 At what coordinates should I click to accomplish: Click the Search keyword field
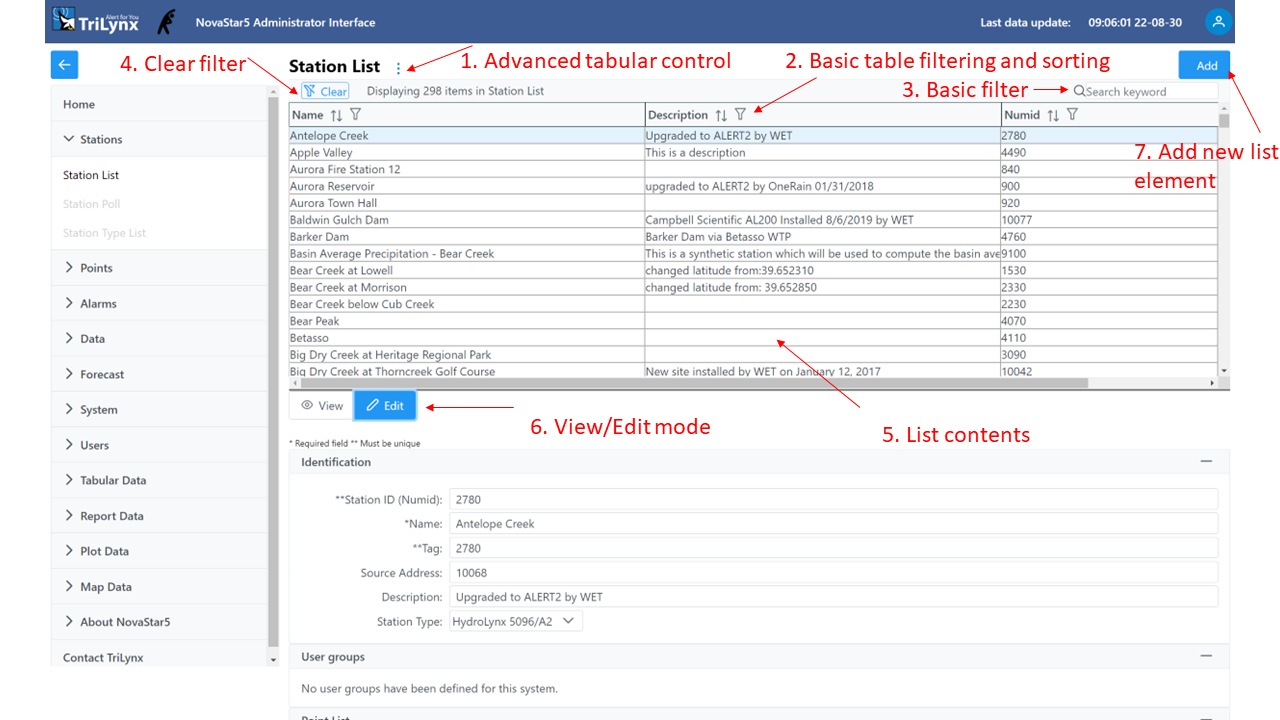click(1148, 92)
